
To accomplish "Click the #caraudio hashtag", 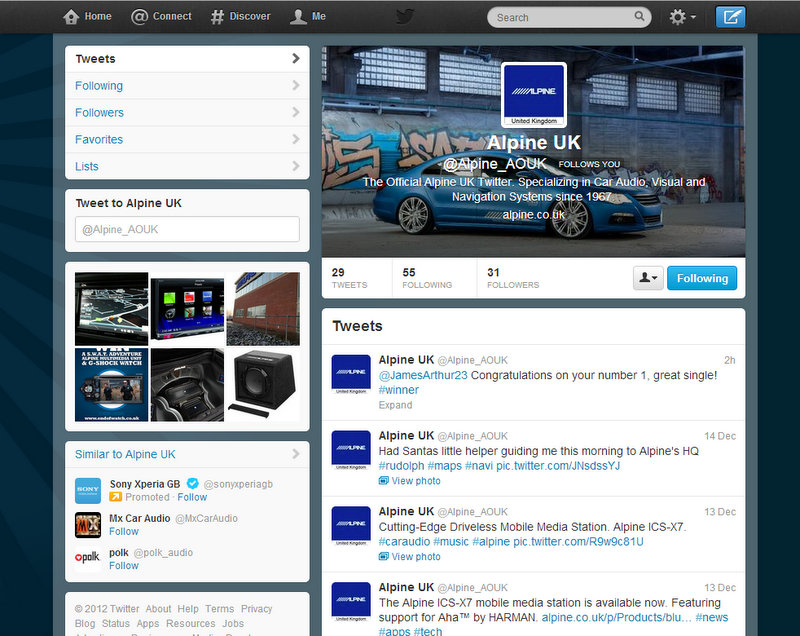I will [405, 542].
